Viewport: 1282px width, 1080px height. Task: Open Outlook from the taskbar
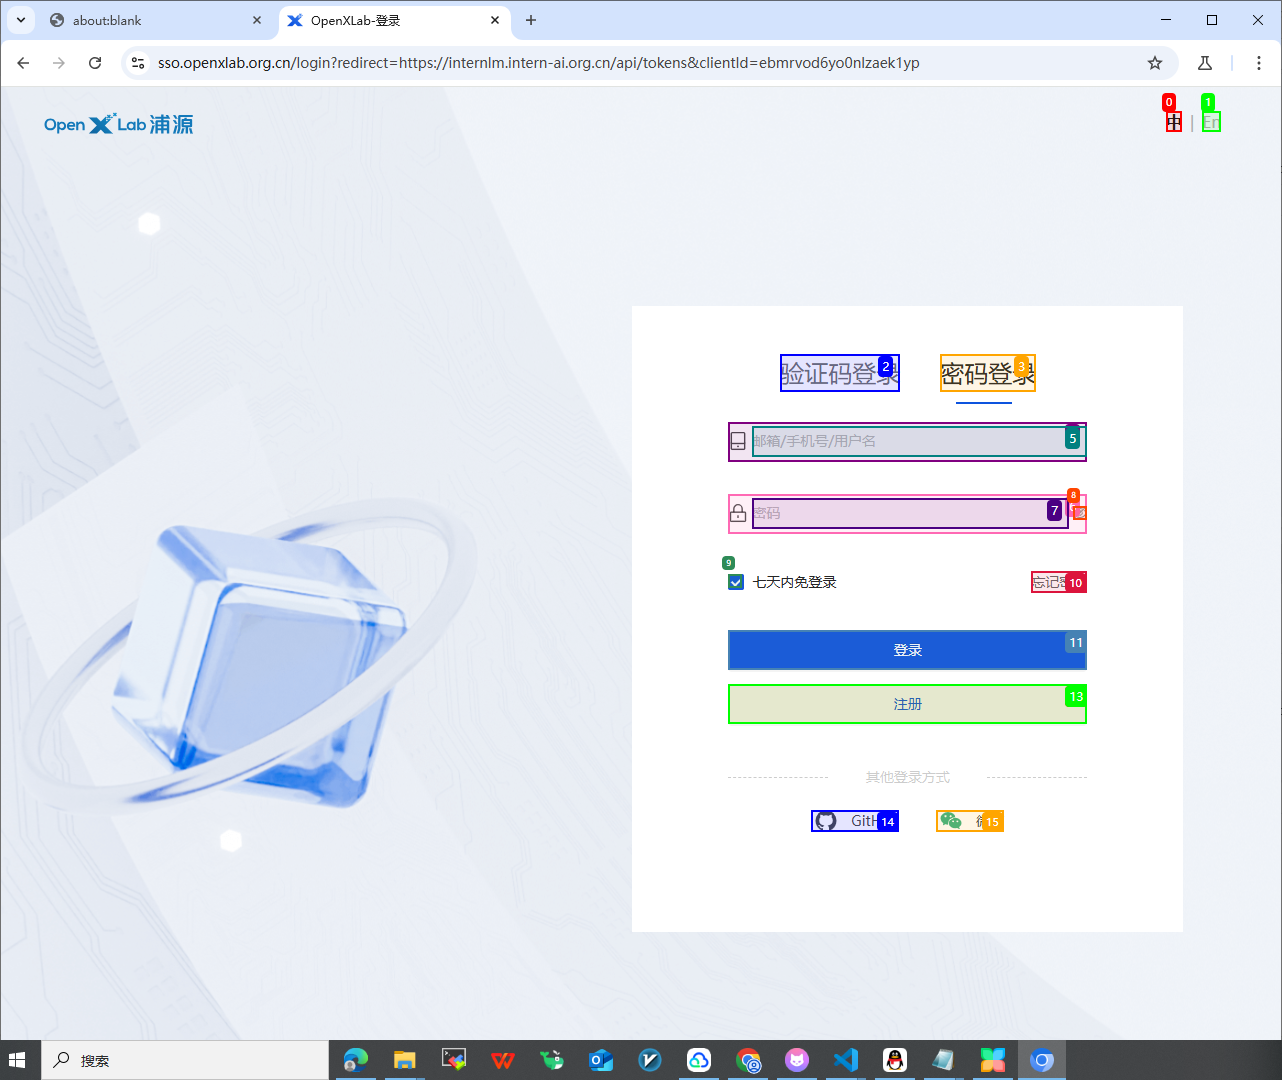(x=601, y=1060)
